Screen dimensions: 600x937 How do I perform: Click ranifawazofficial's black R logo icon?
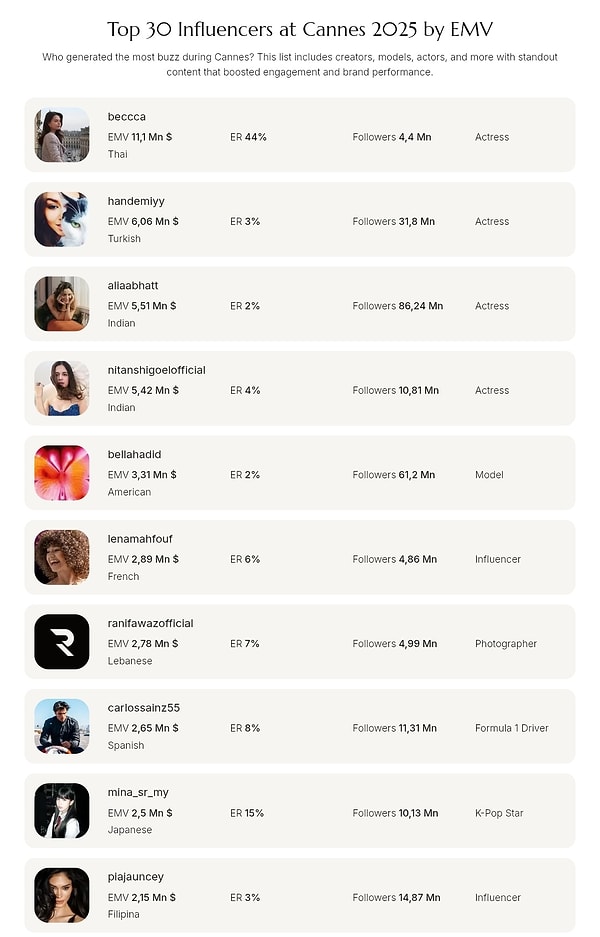coord(61,642)
